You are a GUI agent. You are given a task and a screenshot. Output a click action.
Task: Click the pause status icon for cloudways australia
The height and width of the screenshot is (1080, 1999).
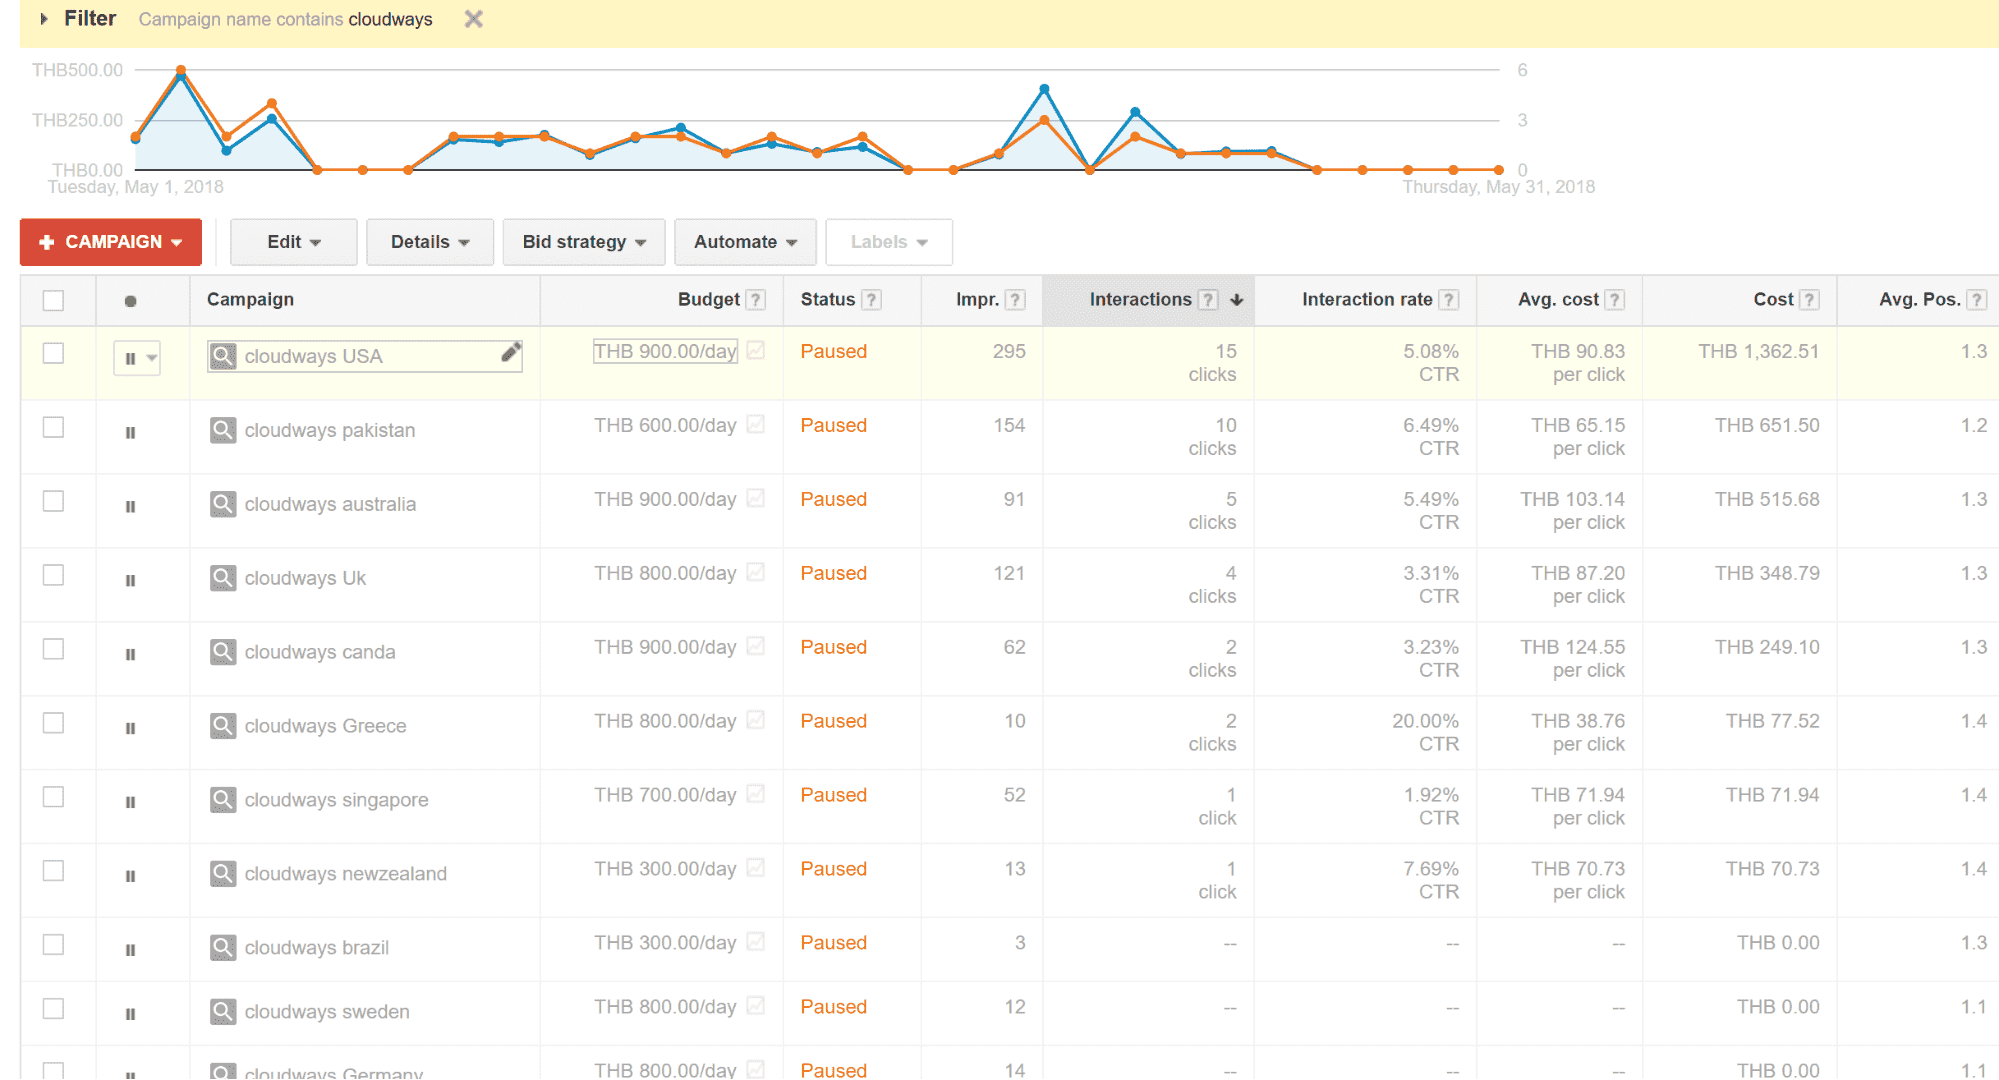(x=130, y=507)
